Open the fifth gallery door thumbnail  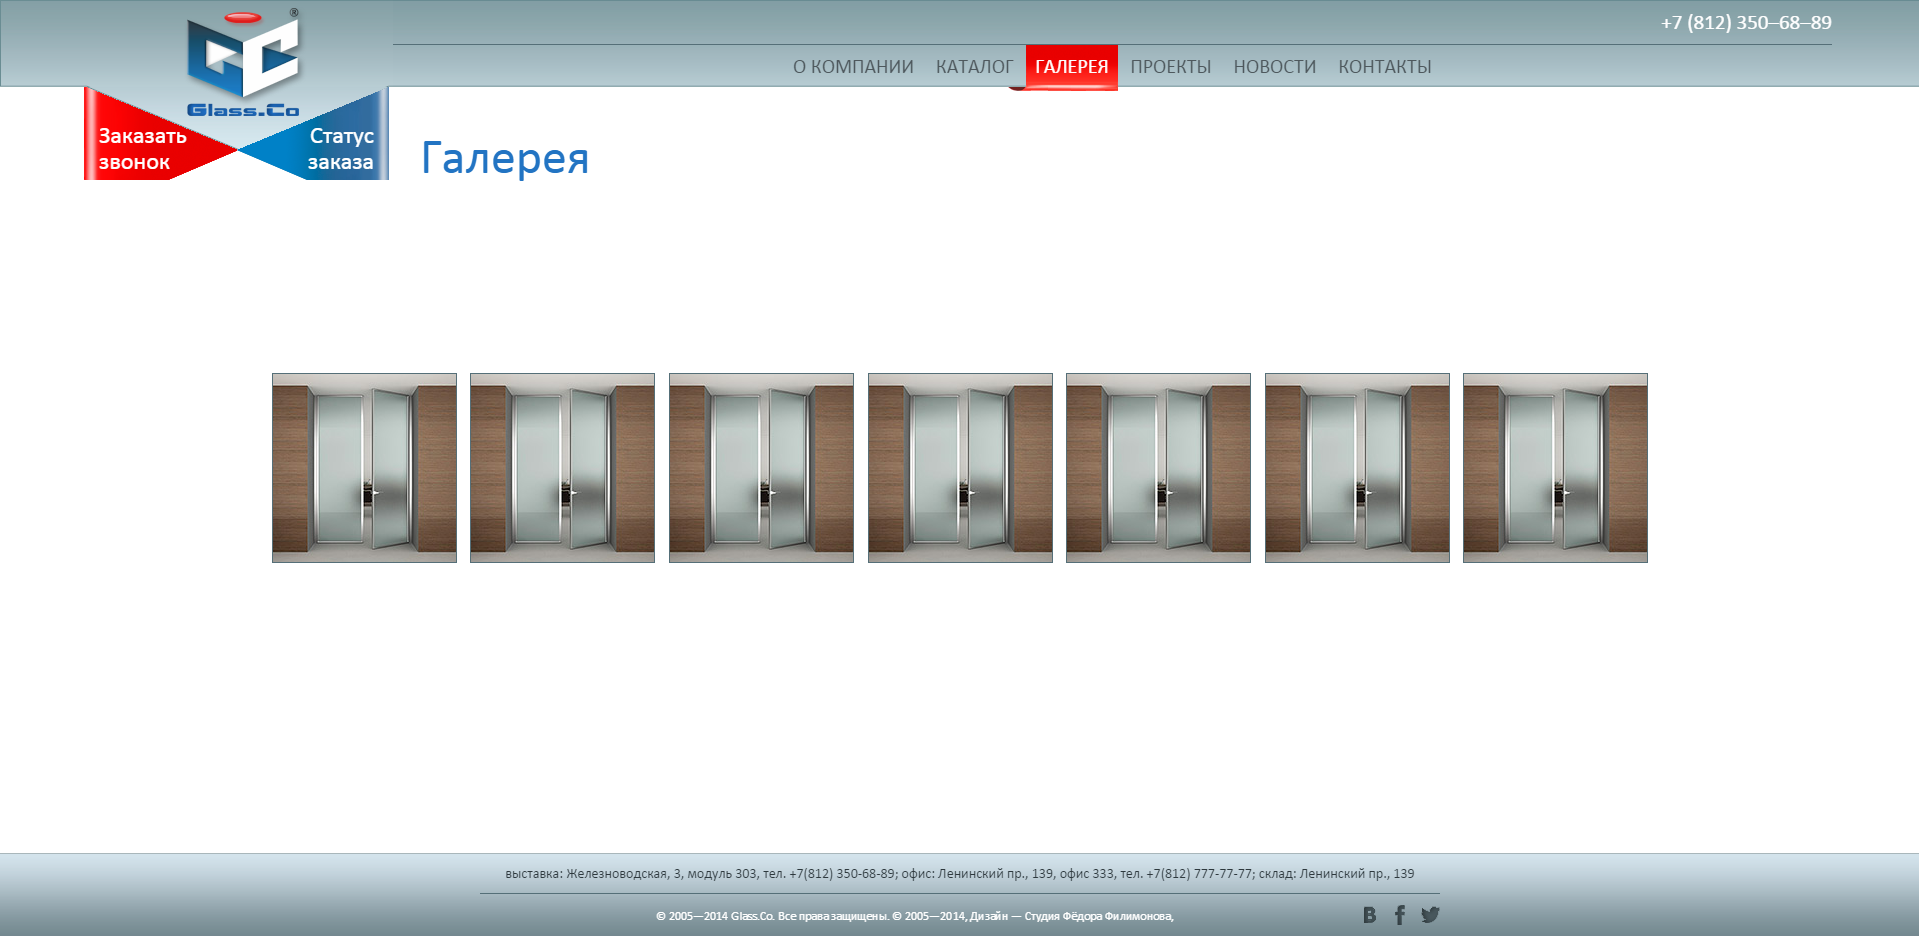(1158, 468)
